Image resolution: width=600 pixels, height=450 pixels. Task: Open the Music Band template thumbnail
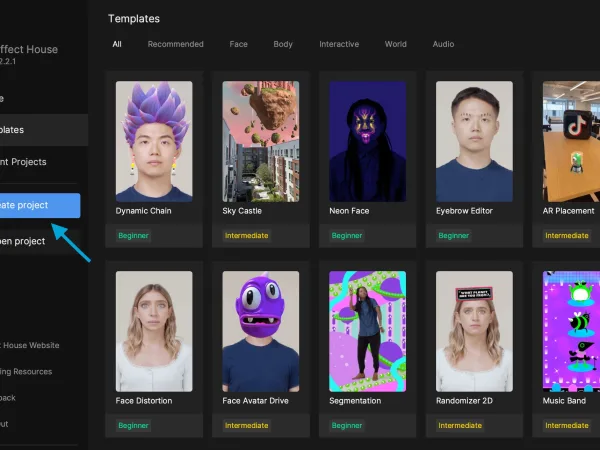(571, 331)
